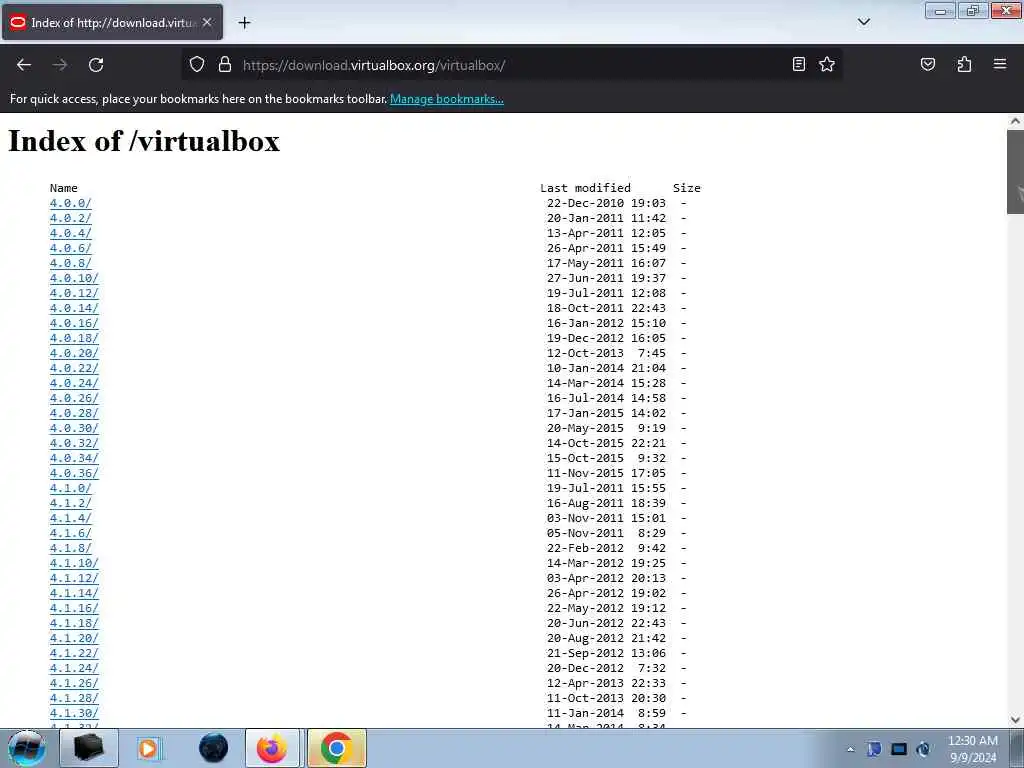Open a new tab with plus button
The height and width of the screenshot is (768, 1024).
click(244, 23)
